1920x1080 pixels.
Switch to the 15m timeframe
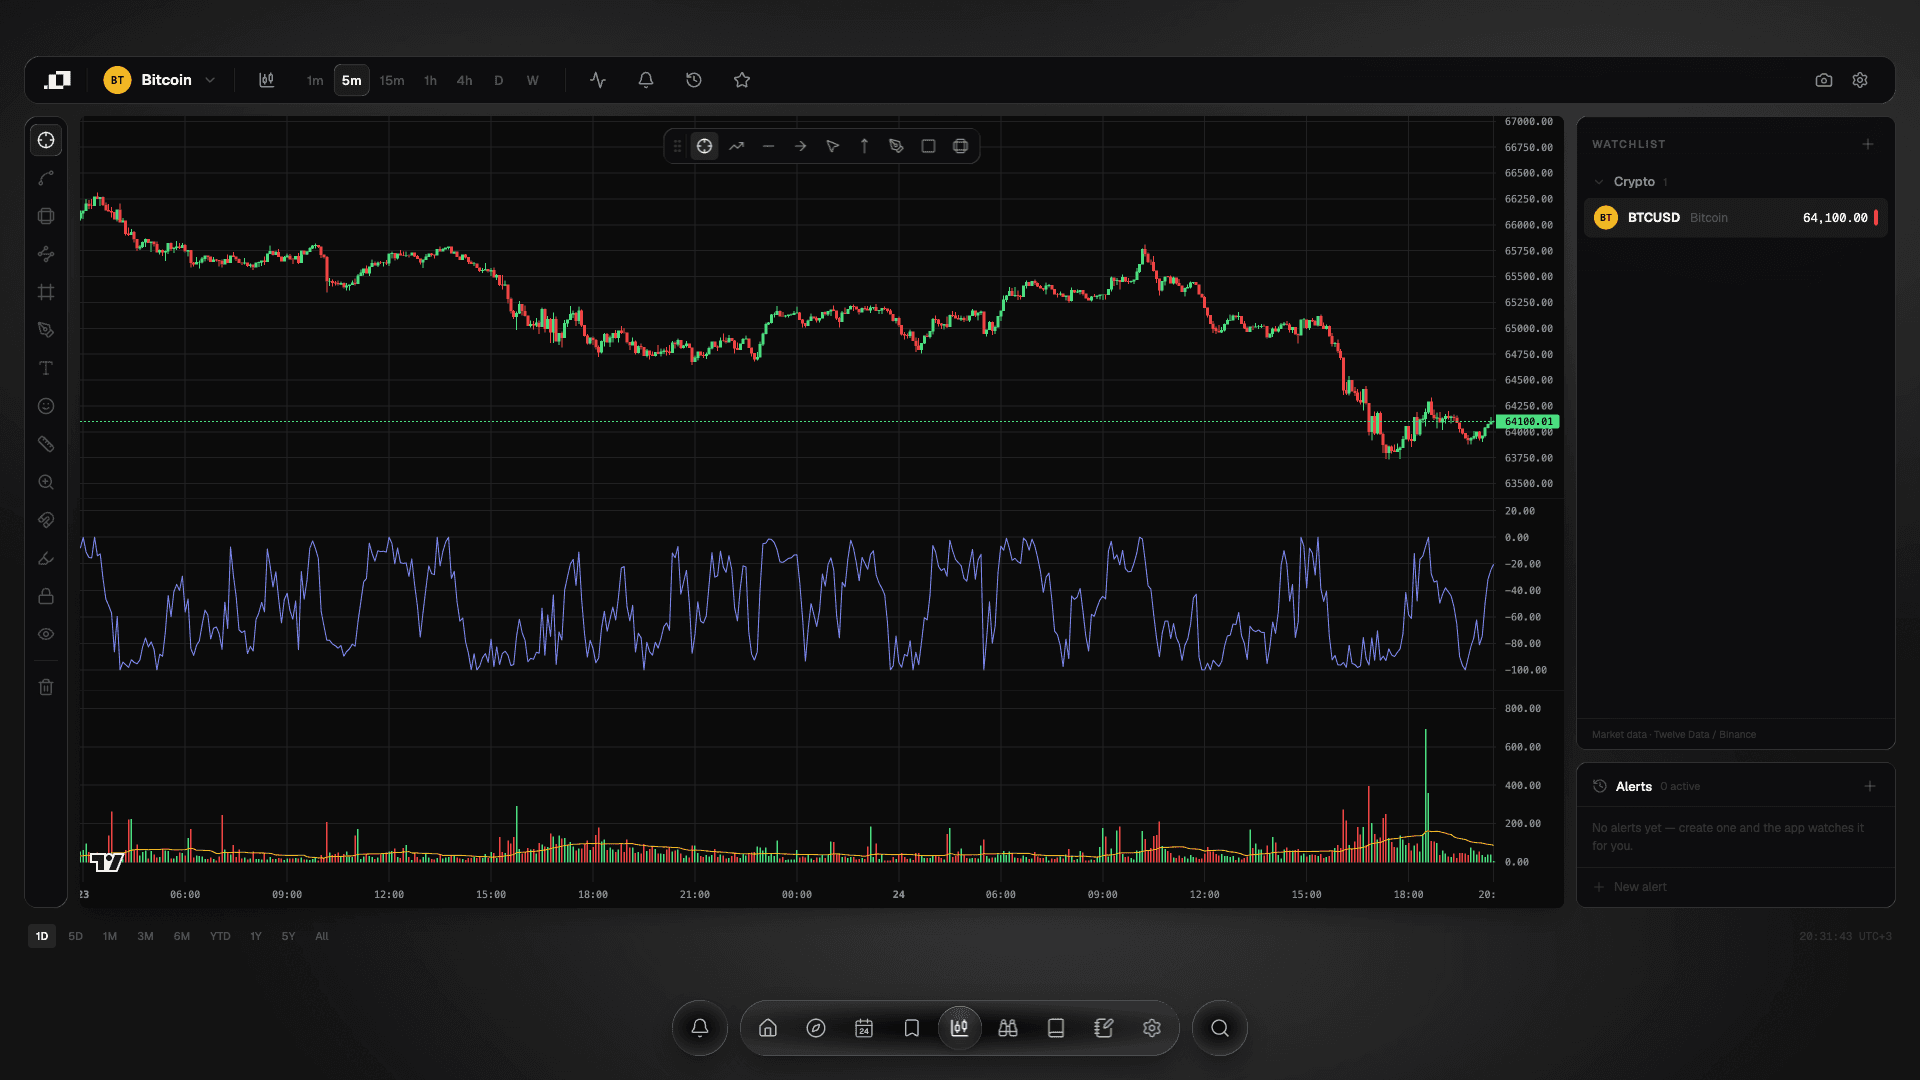click(392, 80)
